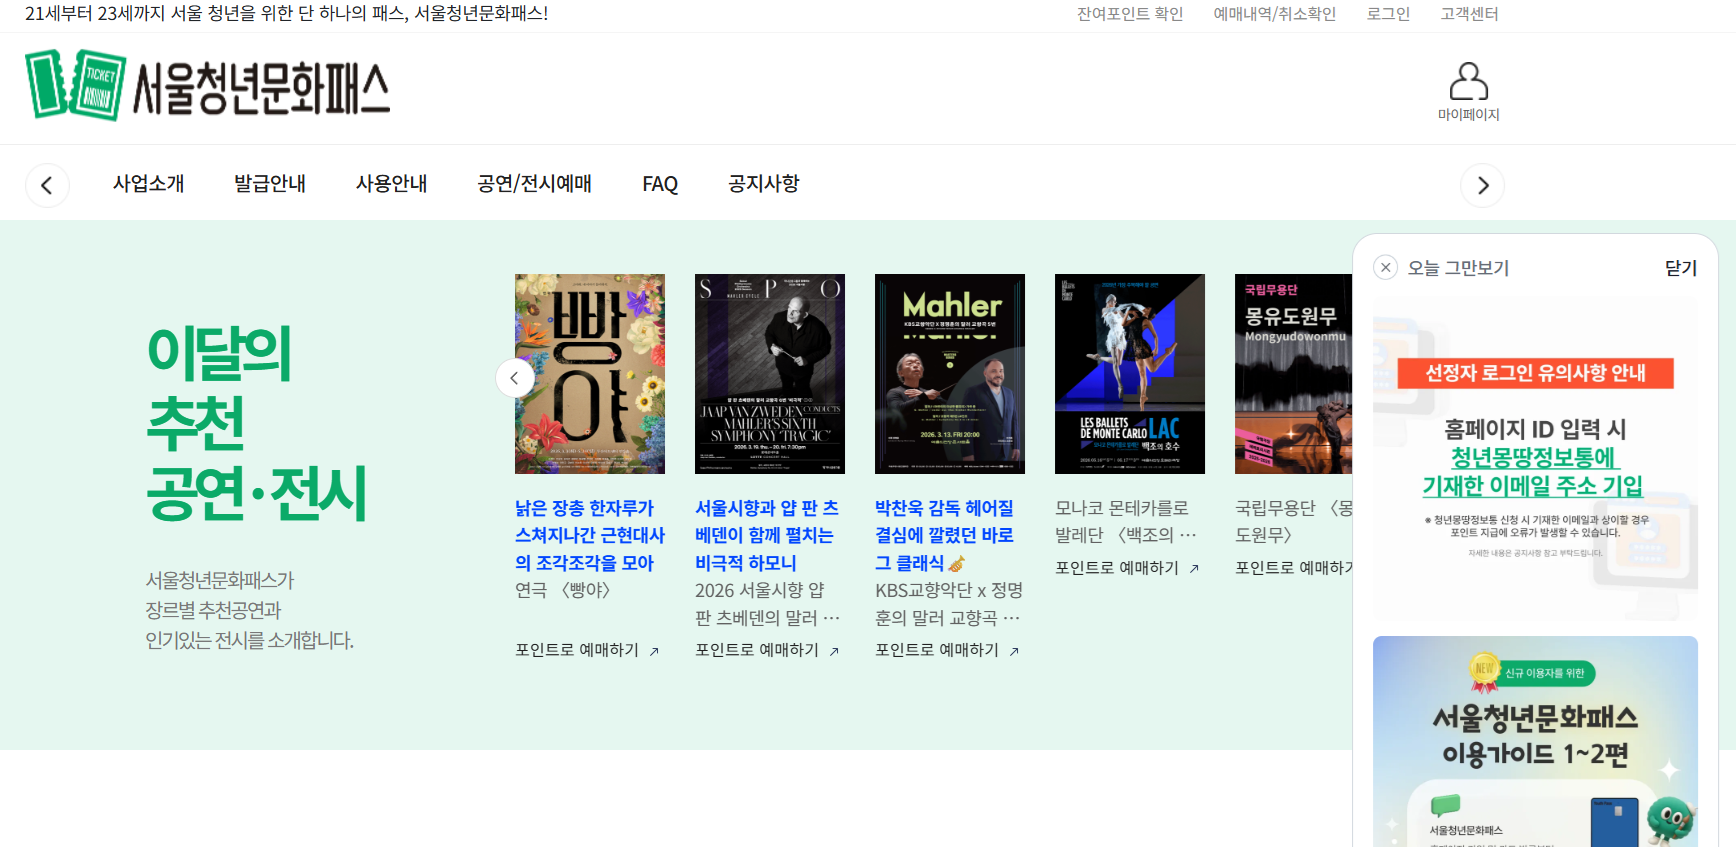Viewport: 1736px width, 847px height.
Task: Open FAQ menu item
Action: (x=660, y=184)
